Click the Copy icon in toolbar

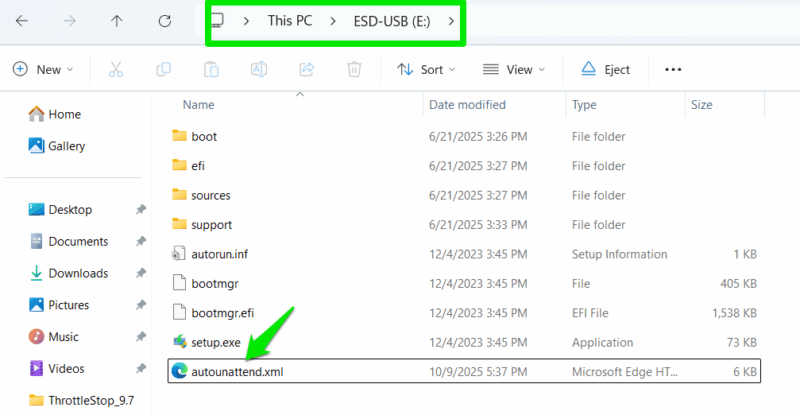click(163, 69)
